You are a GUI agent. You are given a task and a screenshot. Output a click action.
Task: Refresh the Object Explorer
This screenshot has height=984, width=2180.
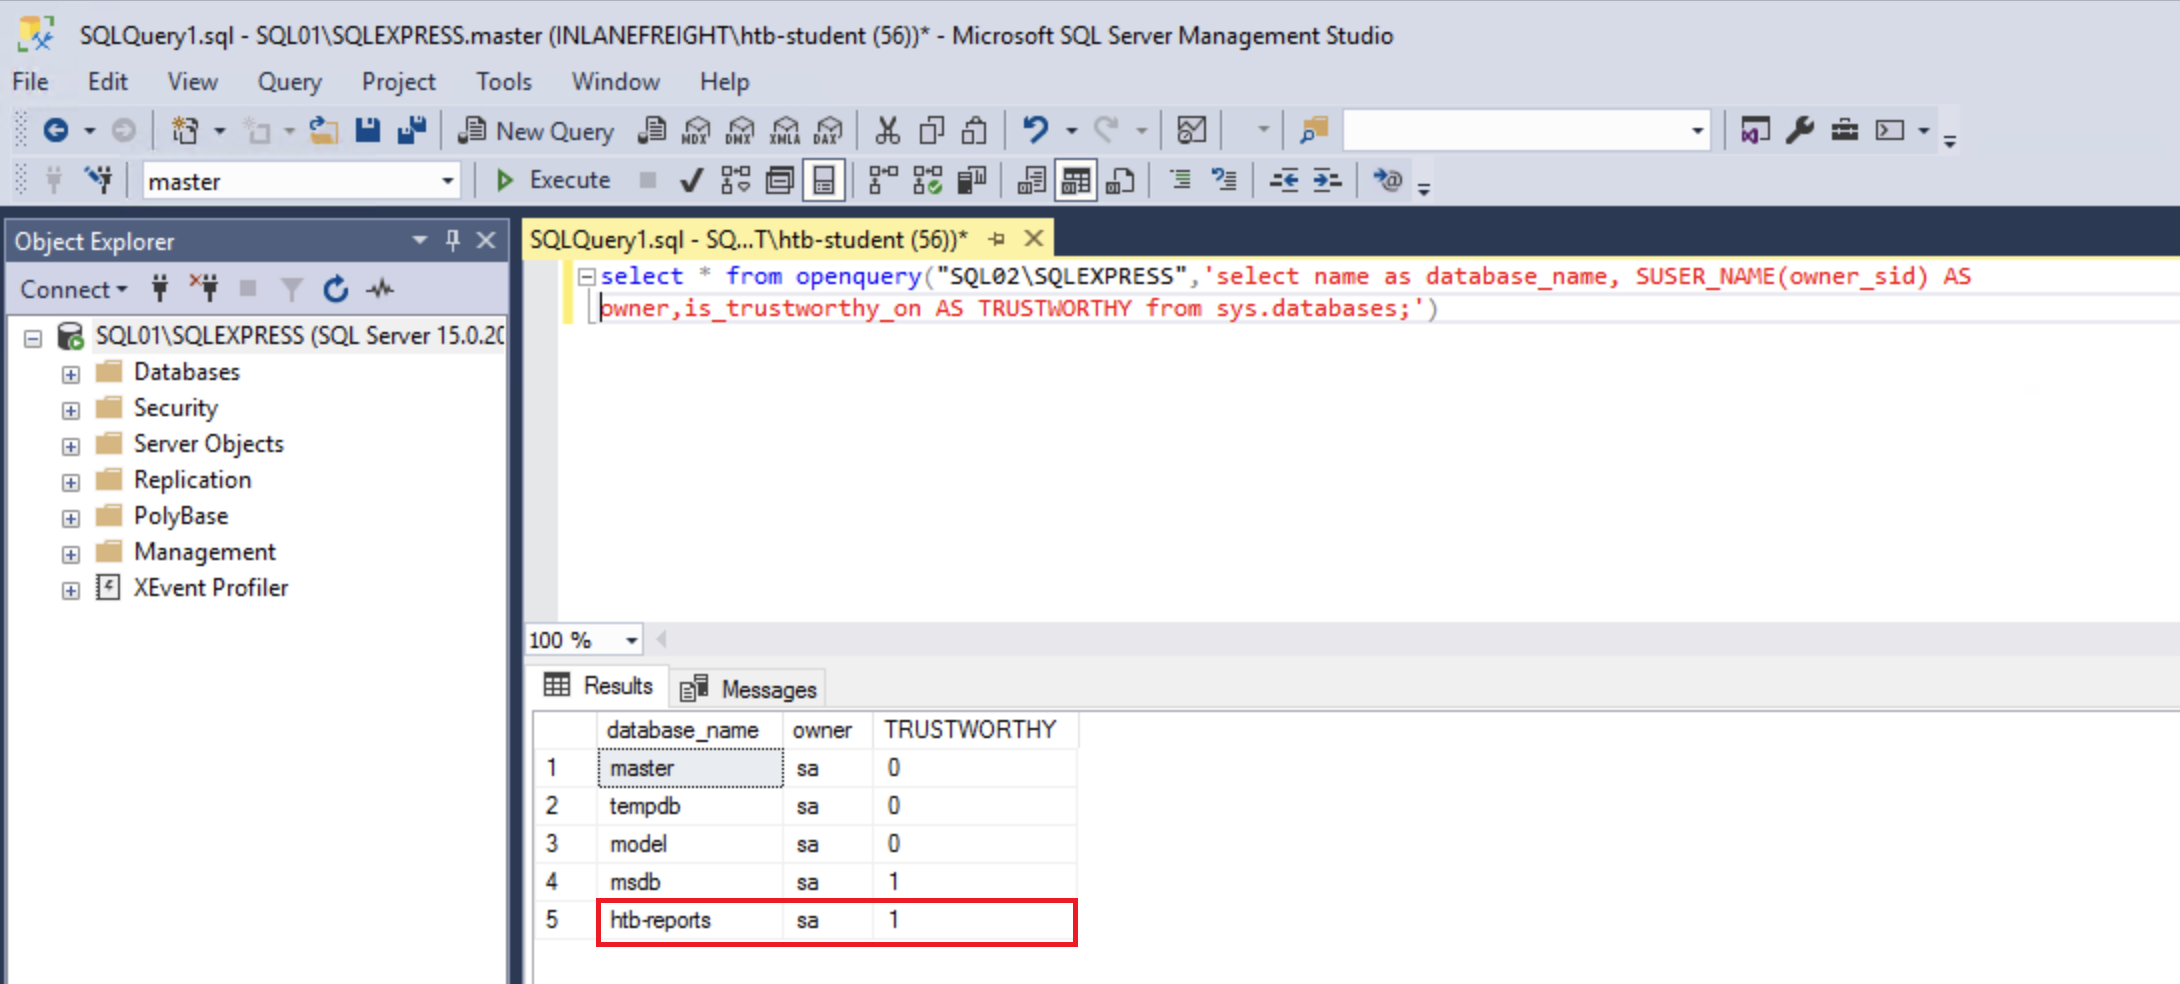[x=336, y=290]
